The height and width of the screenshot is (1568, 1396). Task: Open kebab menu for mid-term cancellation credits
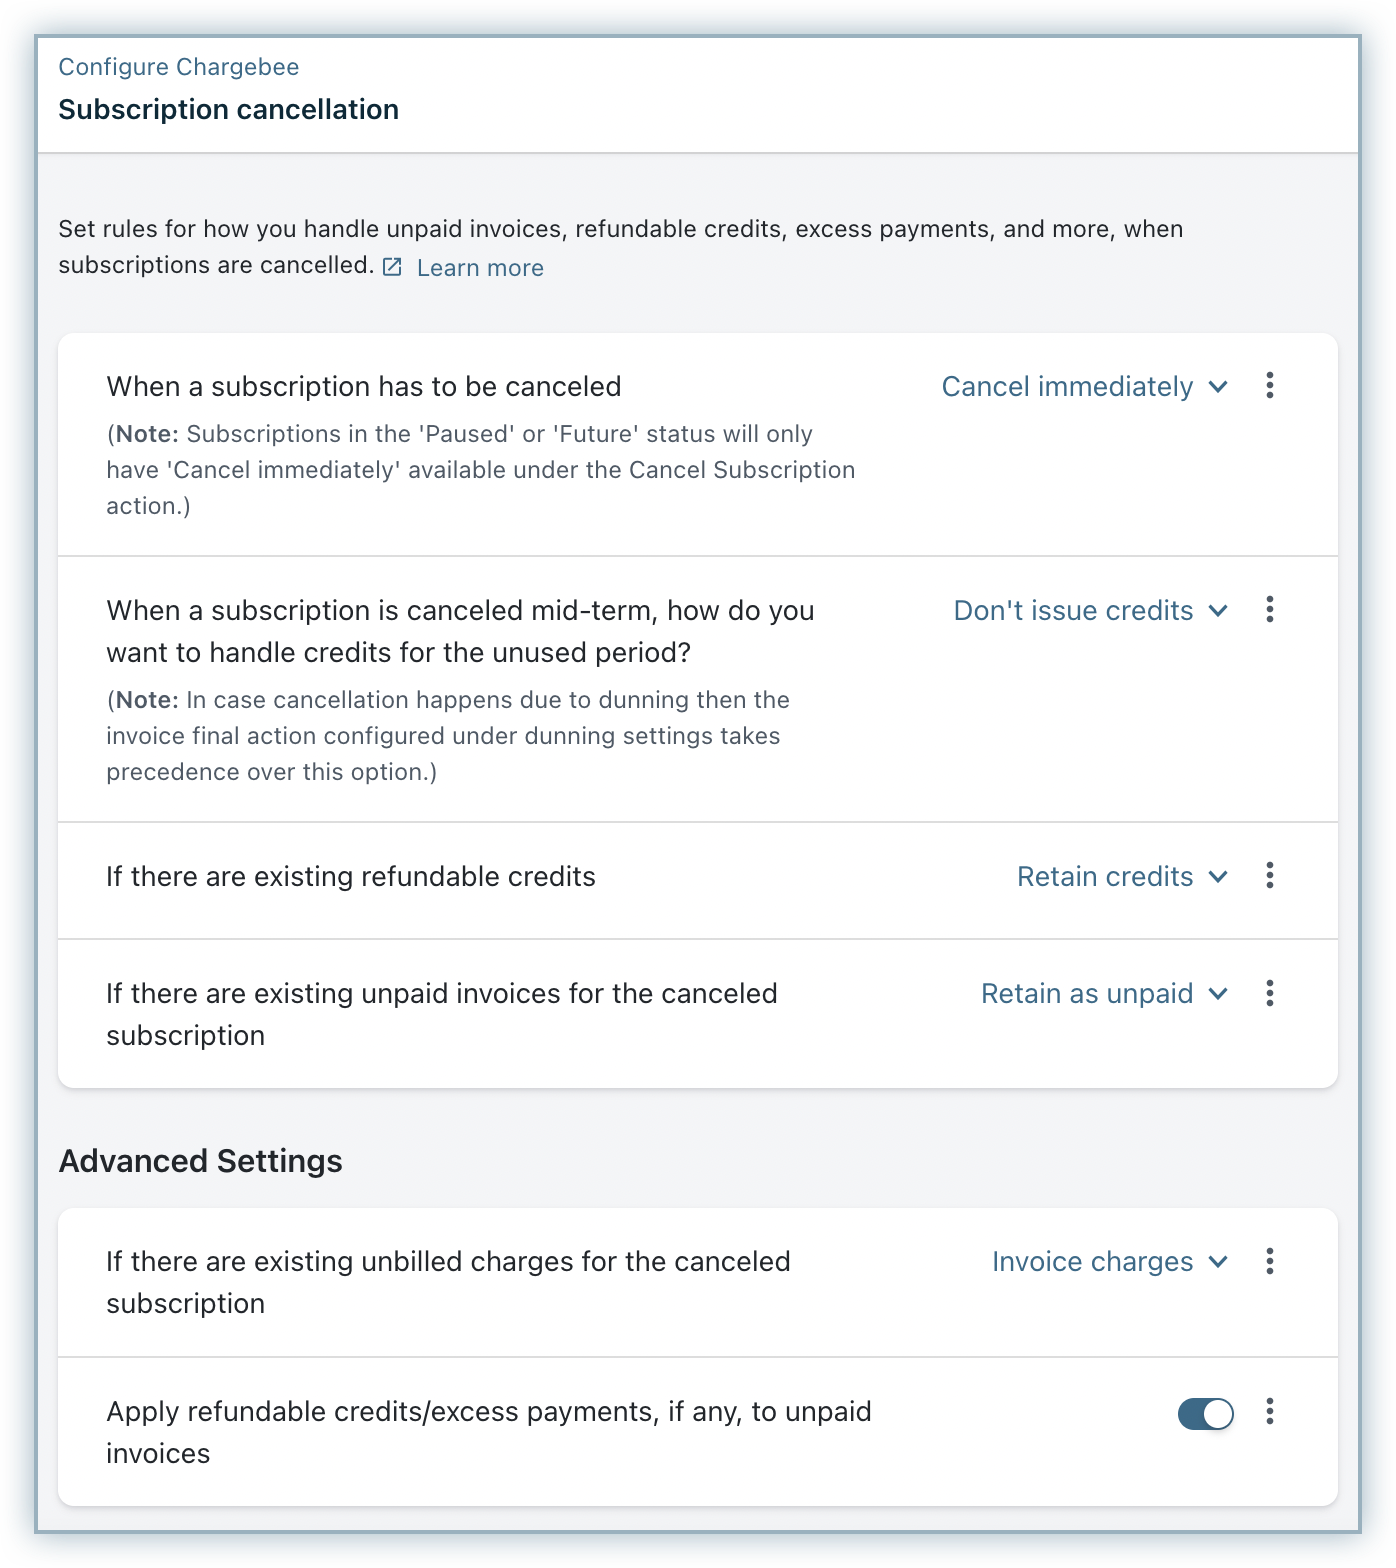tap(1269, 610)
